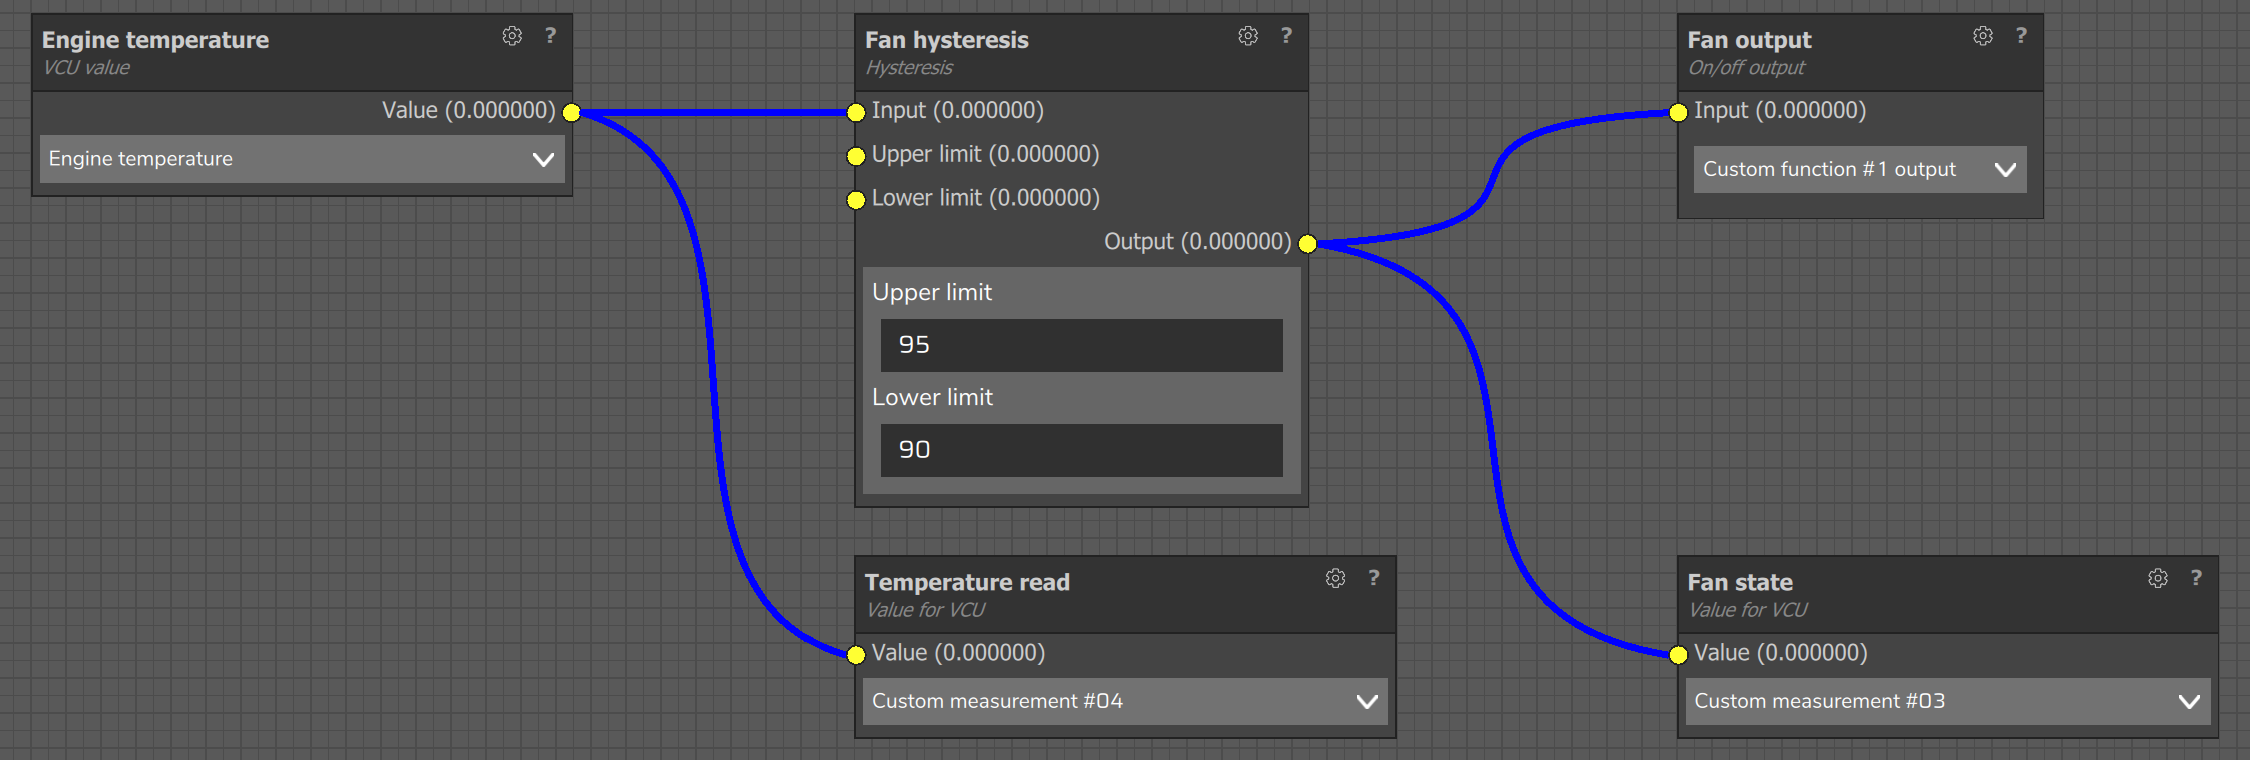The height and width of the screenshot is (760, 2250).
Task: Click Upper limit field showing 95
Action: click(x=1081, y=345)
